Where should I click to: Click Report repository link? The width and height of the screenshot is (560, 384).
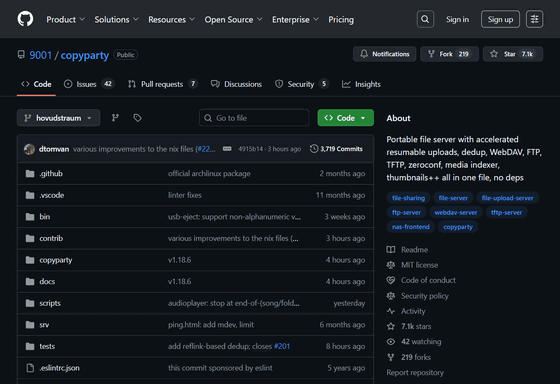[x=415, y=373]
